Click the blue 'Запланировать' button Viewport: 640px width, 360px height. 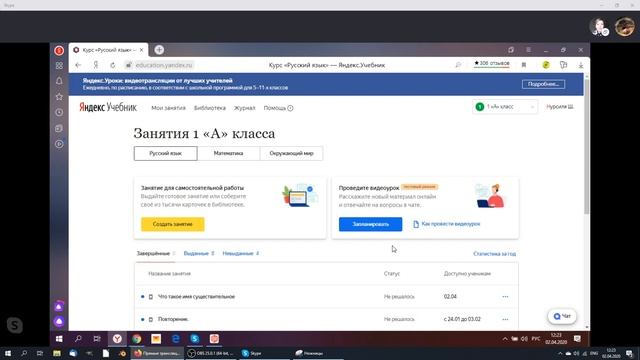coord(370,224)
